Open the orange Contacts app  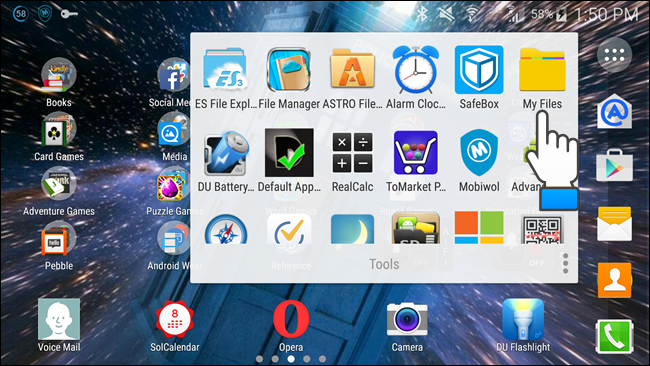[x=614, y=280]
